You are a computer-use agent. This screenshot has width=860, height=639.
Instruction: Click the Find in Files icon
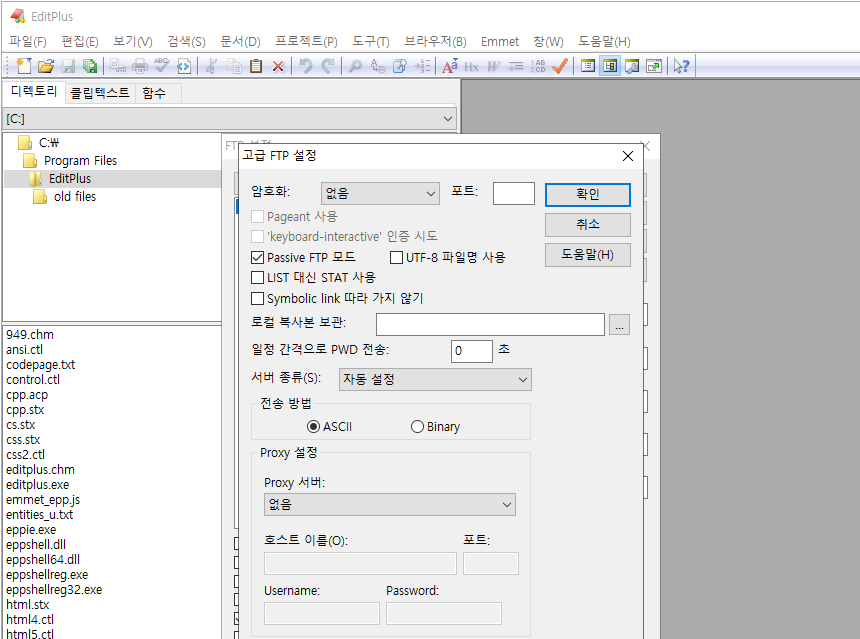(400, 66)
